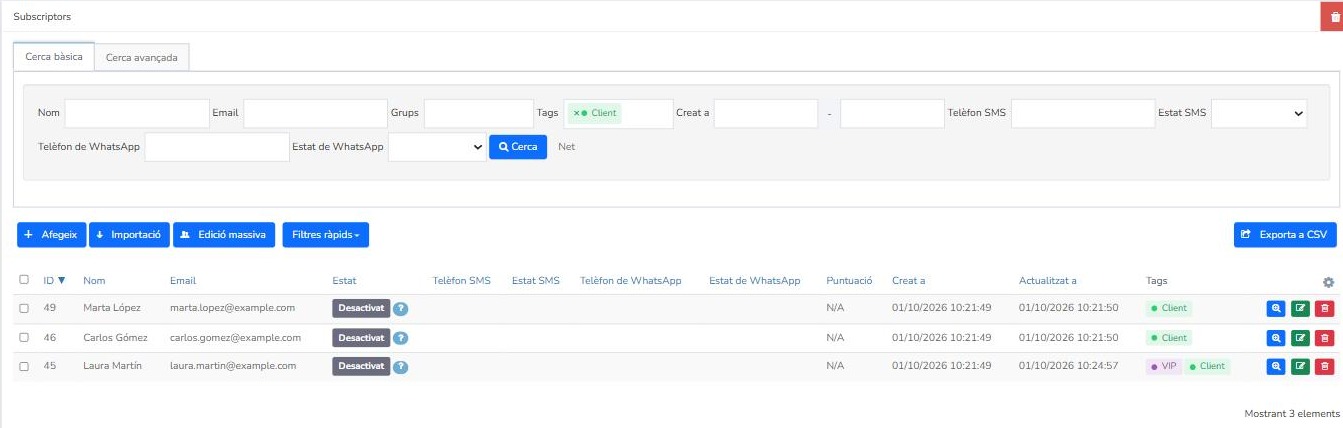Delete the Carlos Gómez subscriber
Screen dimensions: 1343x428
pyautogui.click(x=1324, y=338)
